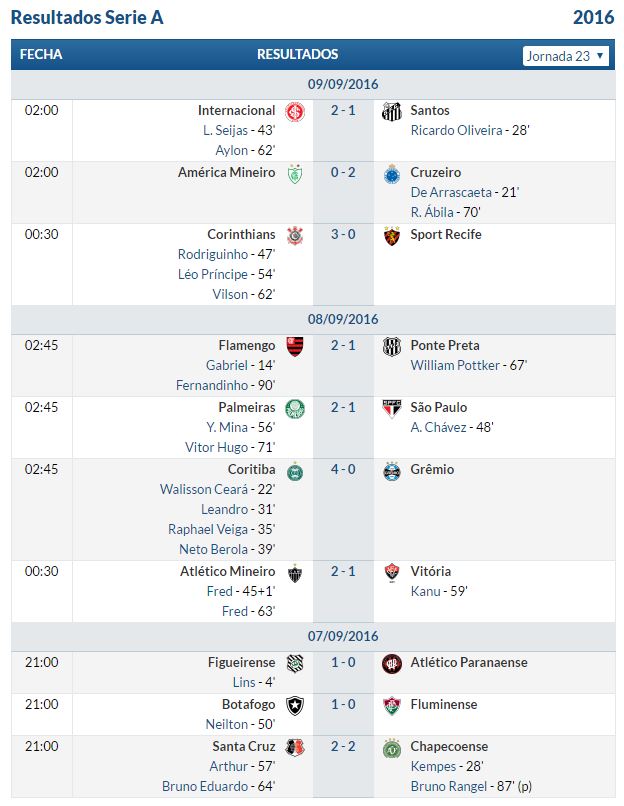Click the Santos club crest
Viewport: 624px width, 806px height.
(x=392, y=111)
